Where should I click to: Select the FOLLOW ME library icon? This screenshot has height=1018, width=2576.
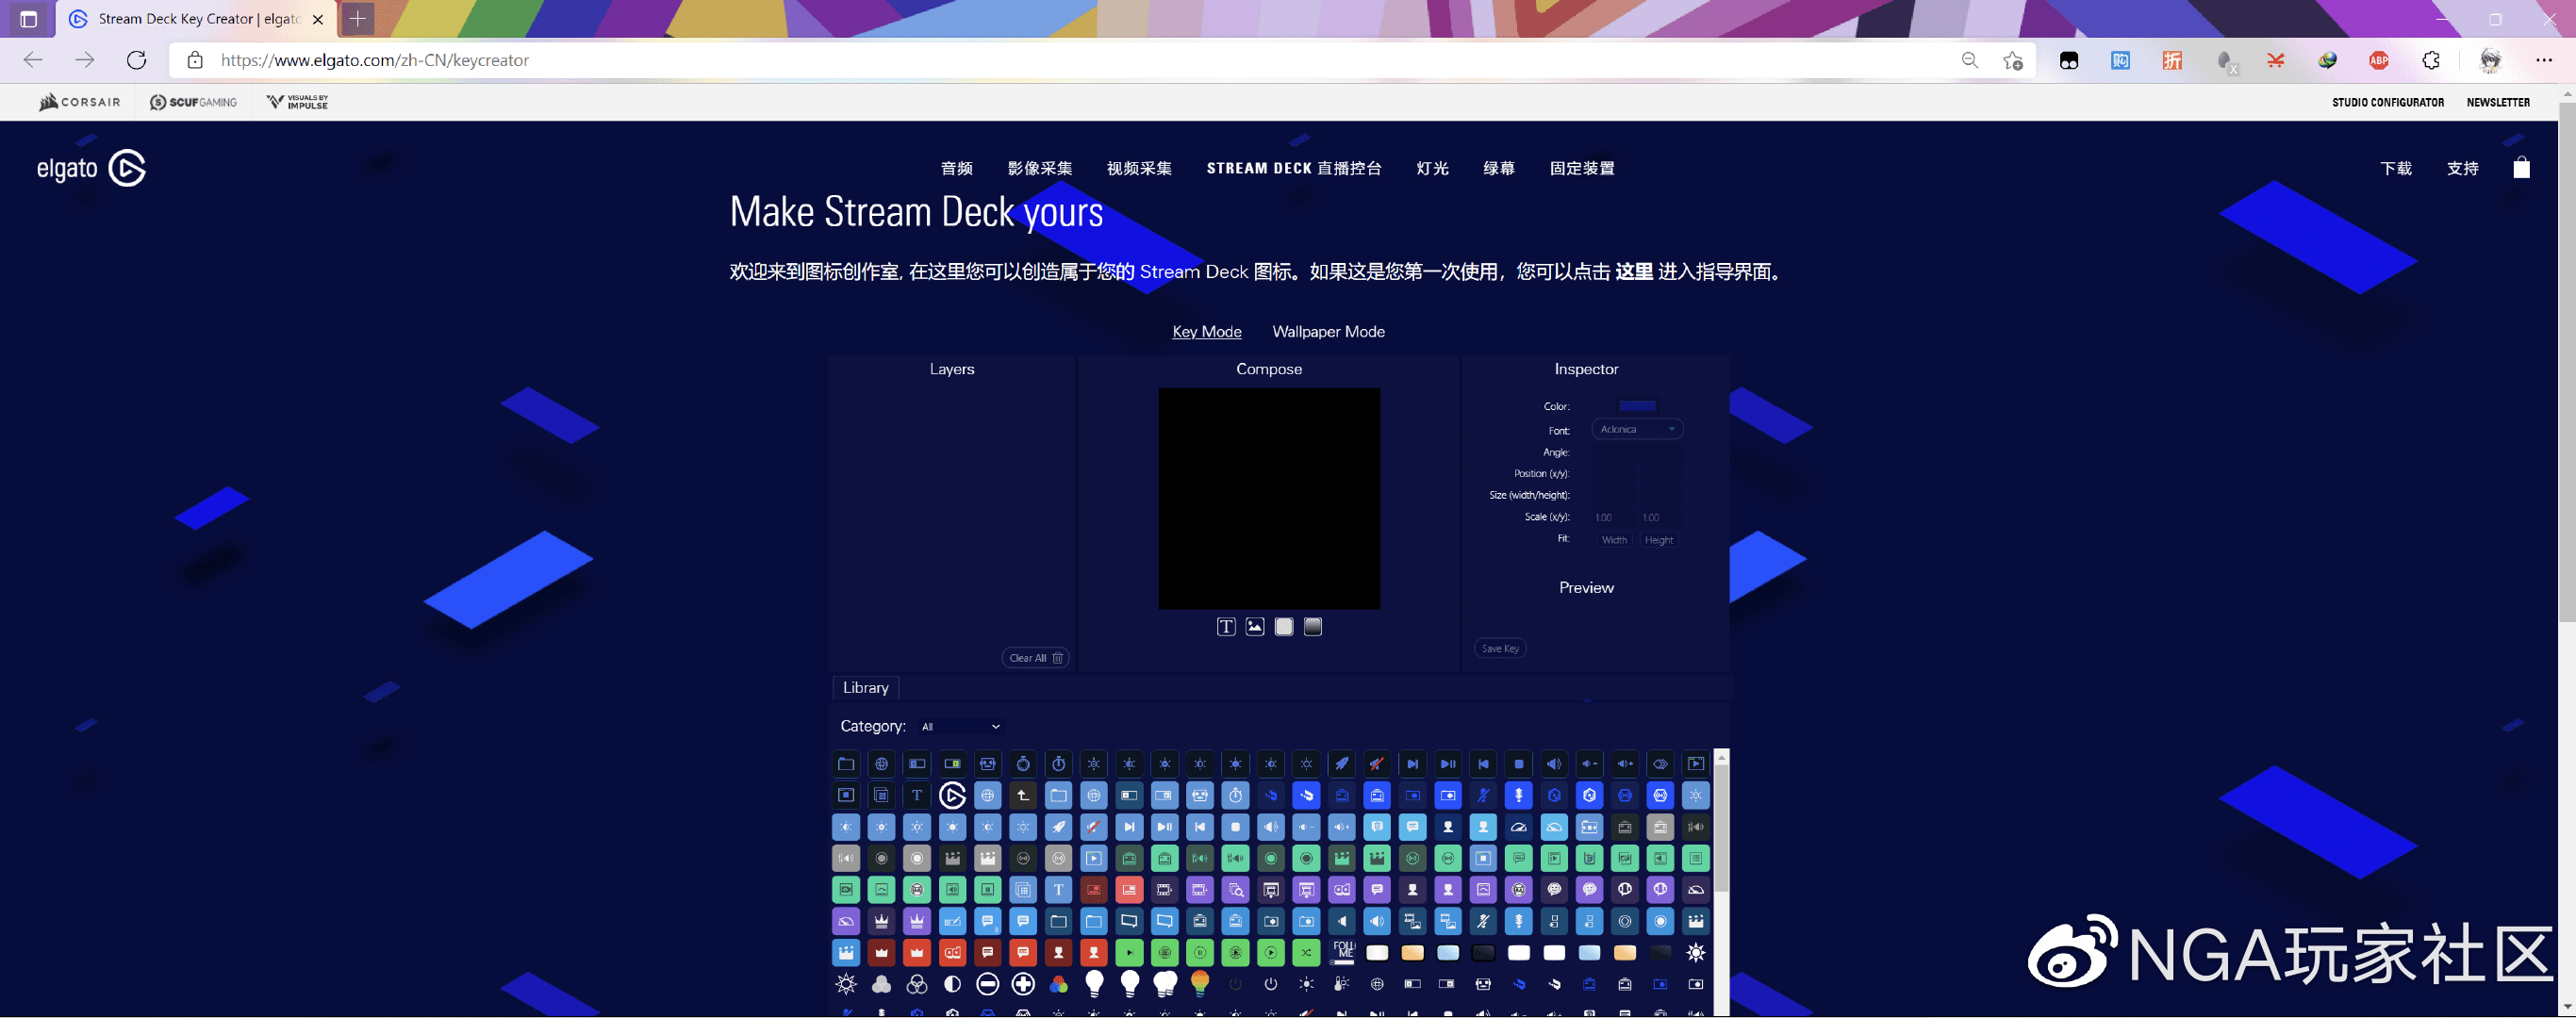[x=1342, y=953]
